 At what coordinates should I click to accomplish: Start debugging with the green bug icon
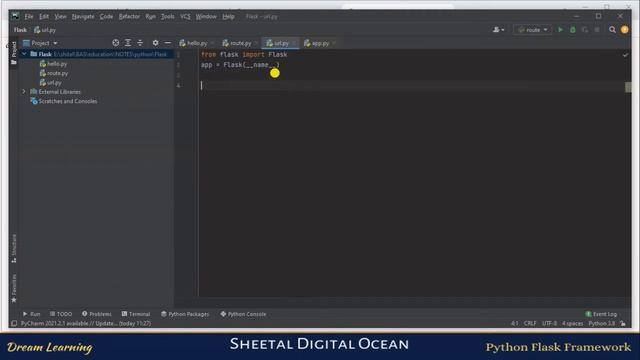(x=573, y=30)
